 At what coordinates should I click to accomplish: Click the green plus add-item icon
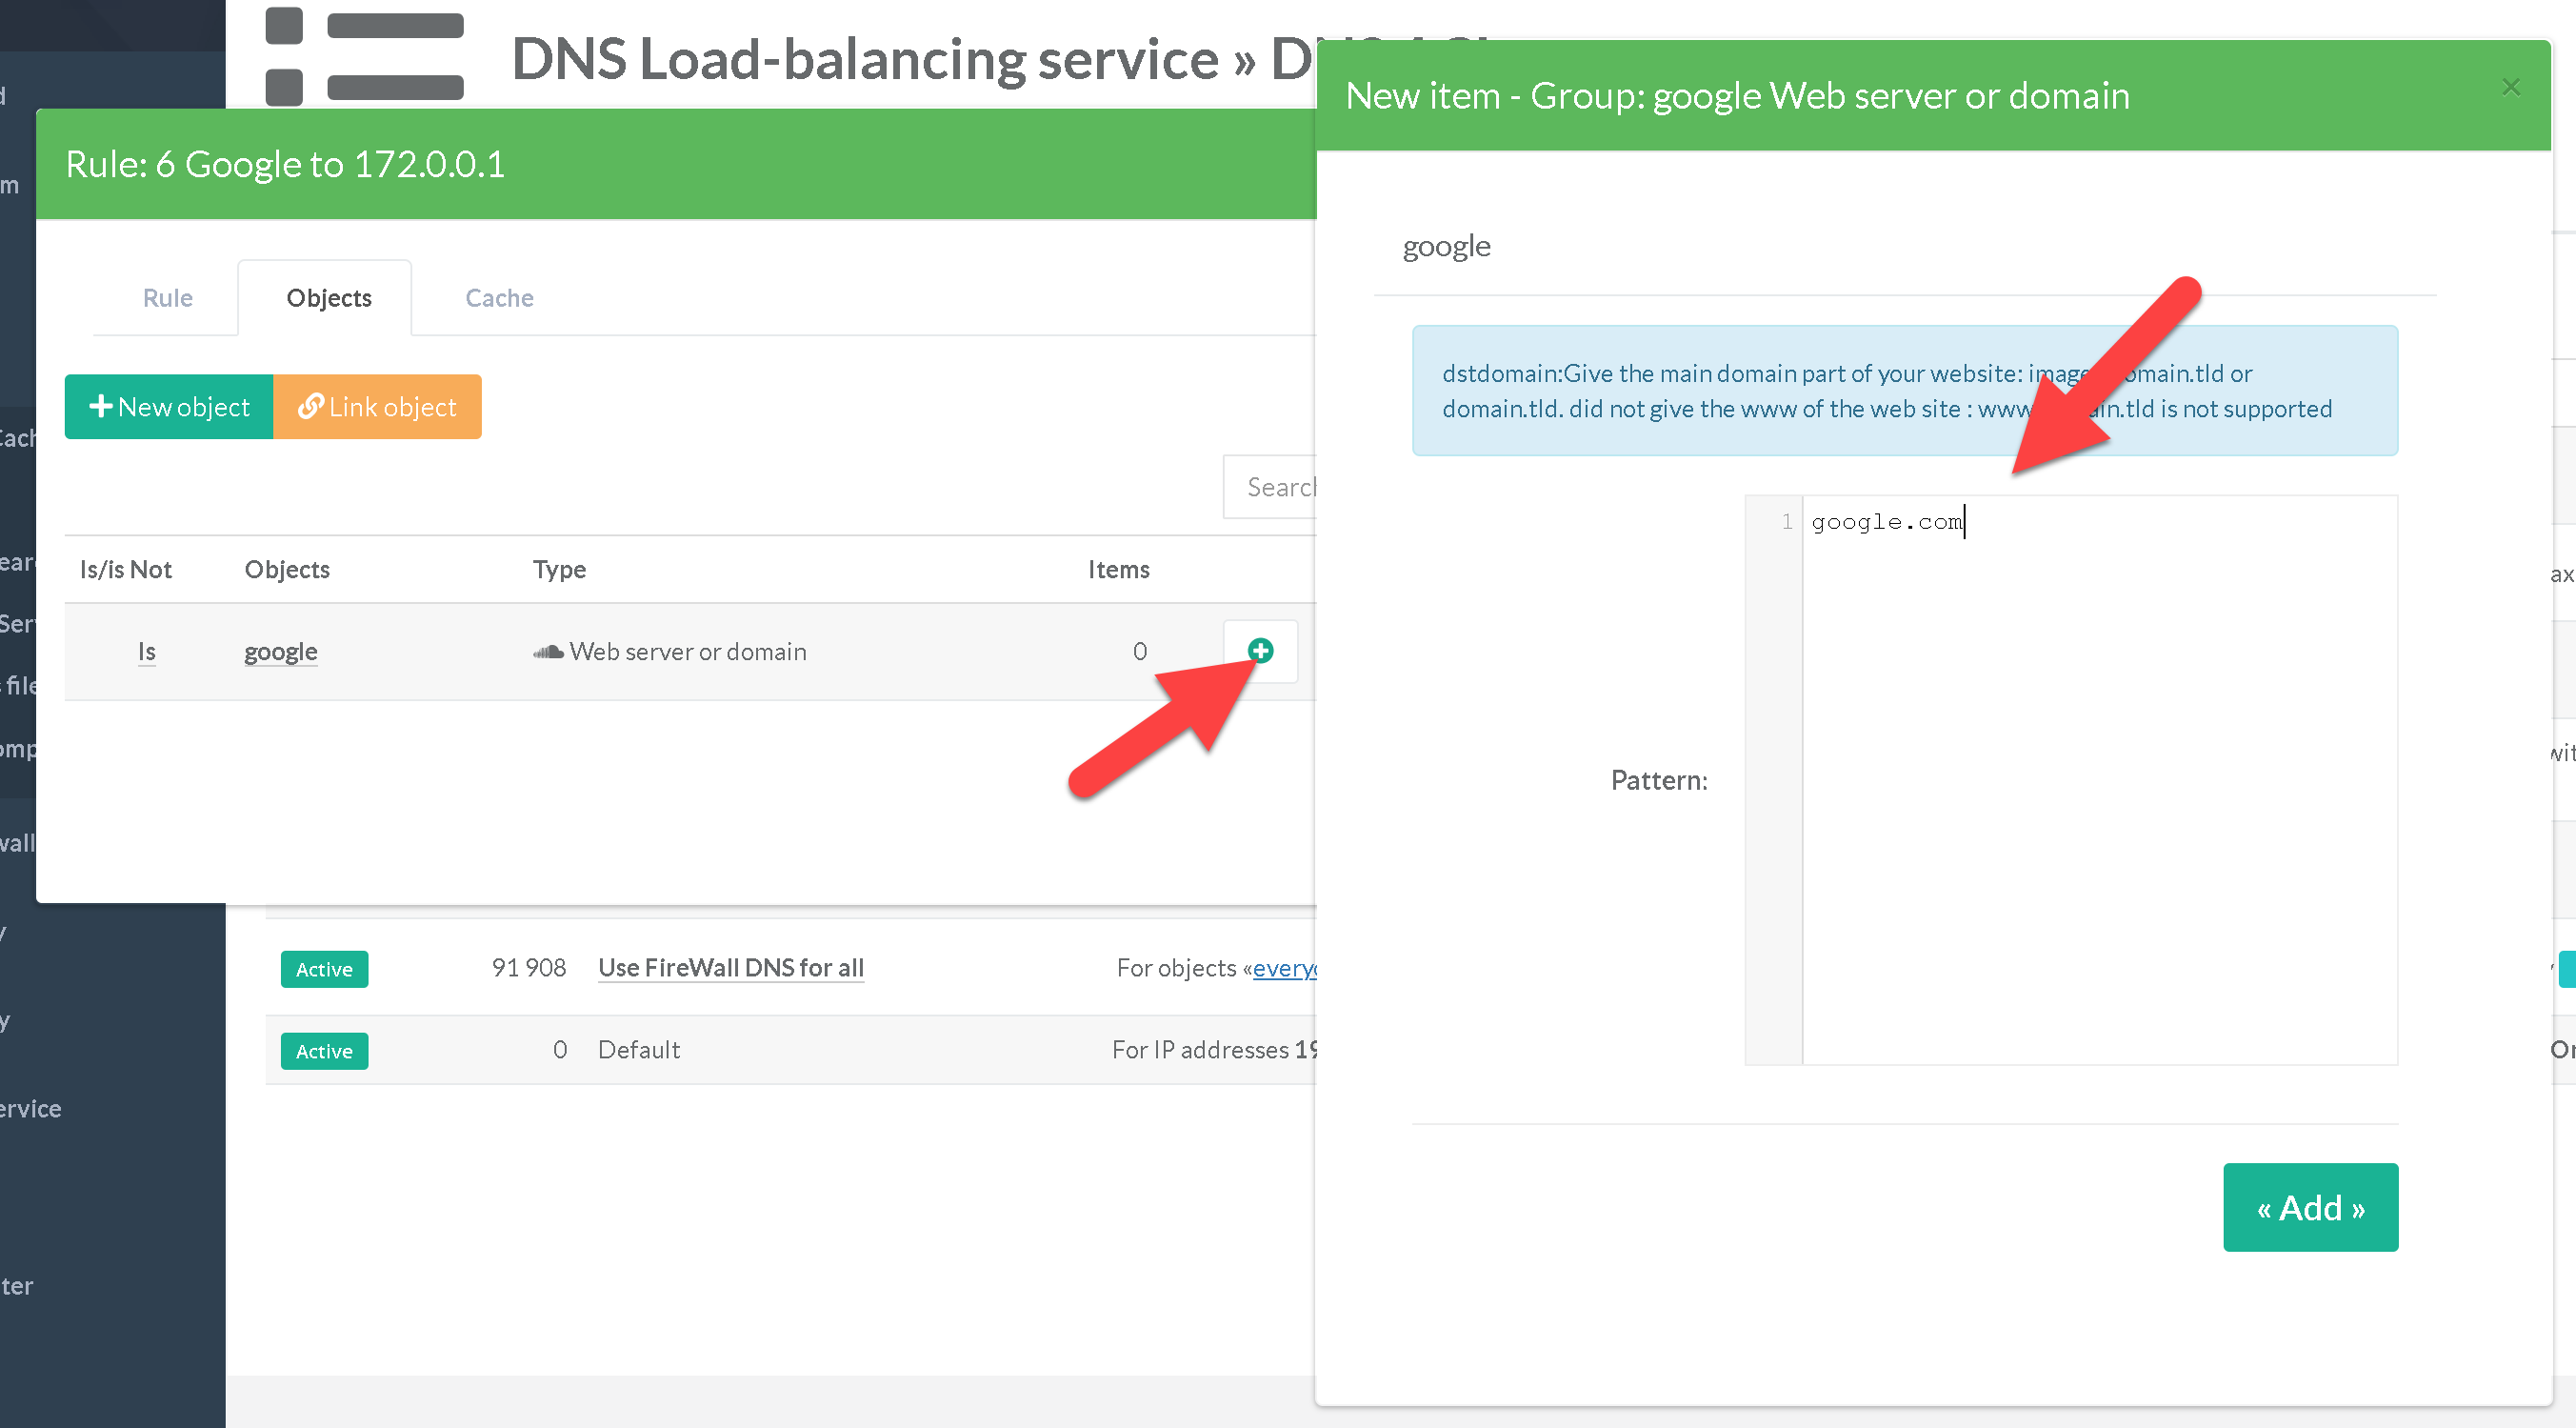(1260, 651)
